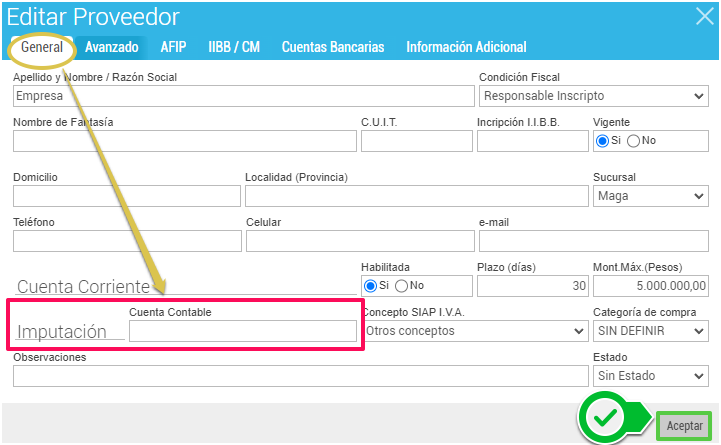The image size is (721, 445).
Task: Select Vigente 'No' radio button
Action: pos(633,141)
